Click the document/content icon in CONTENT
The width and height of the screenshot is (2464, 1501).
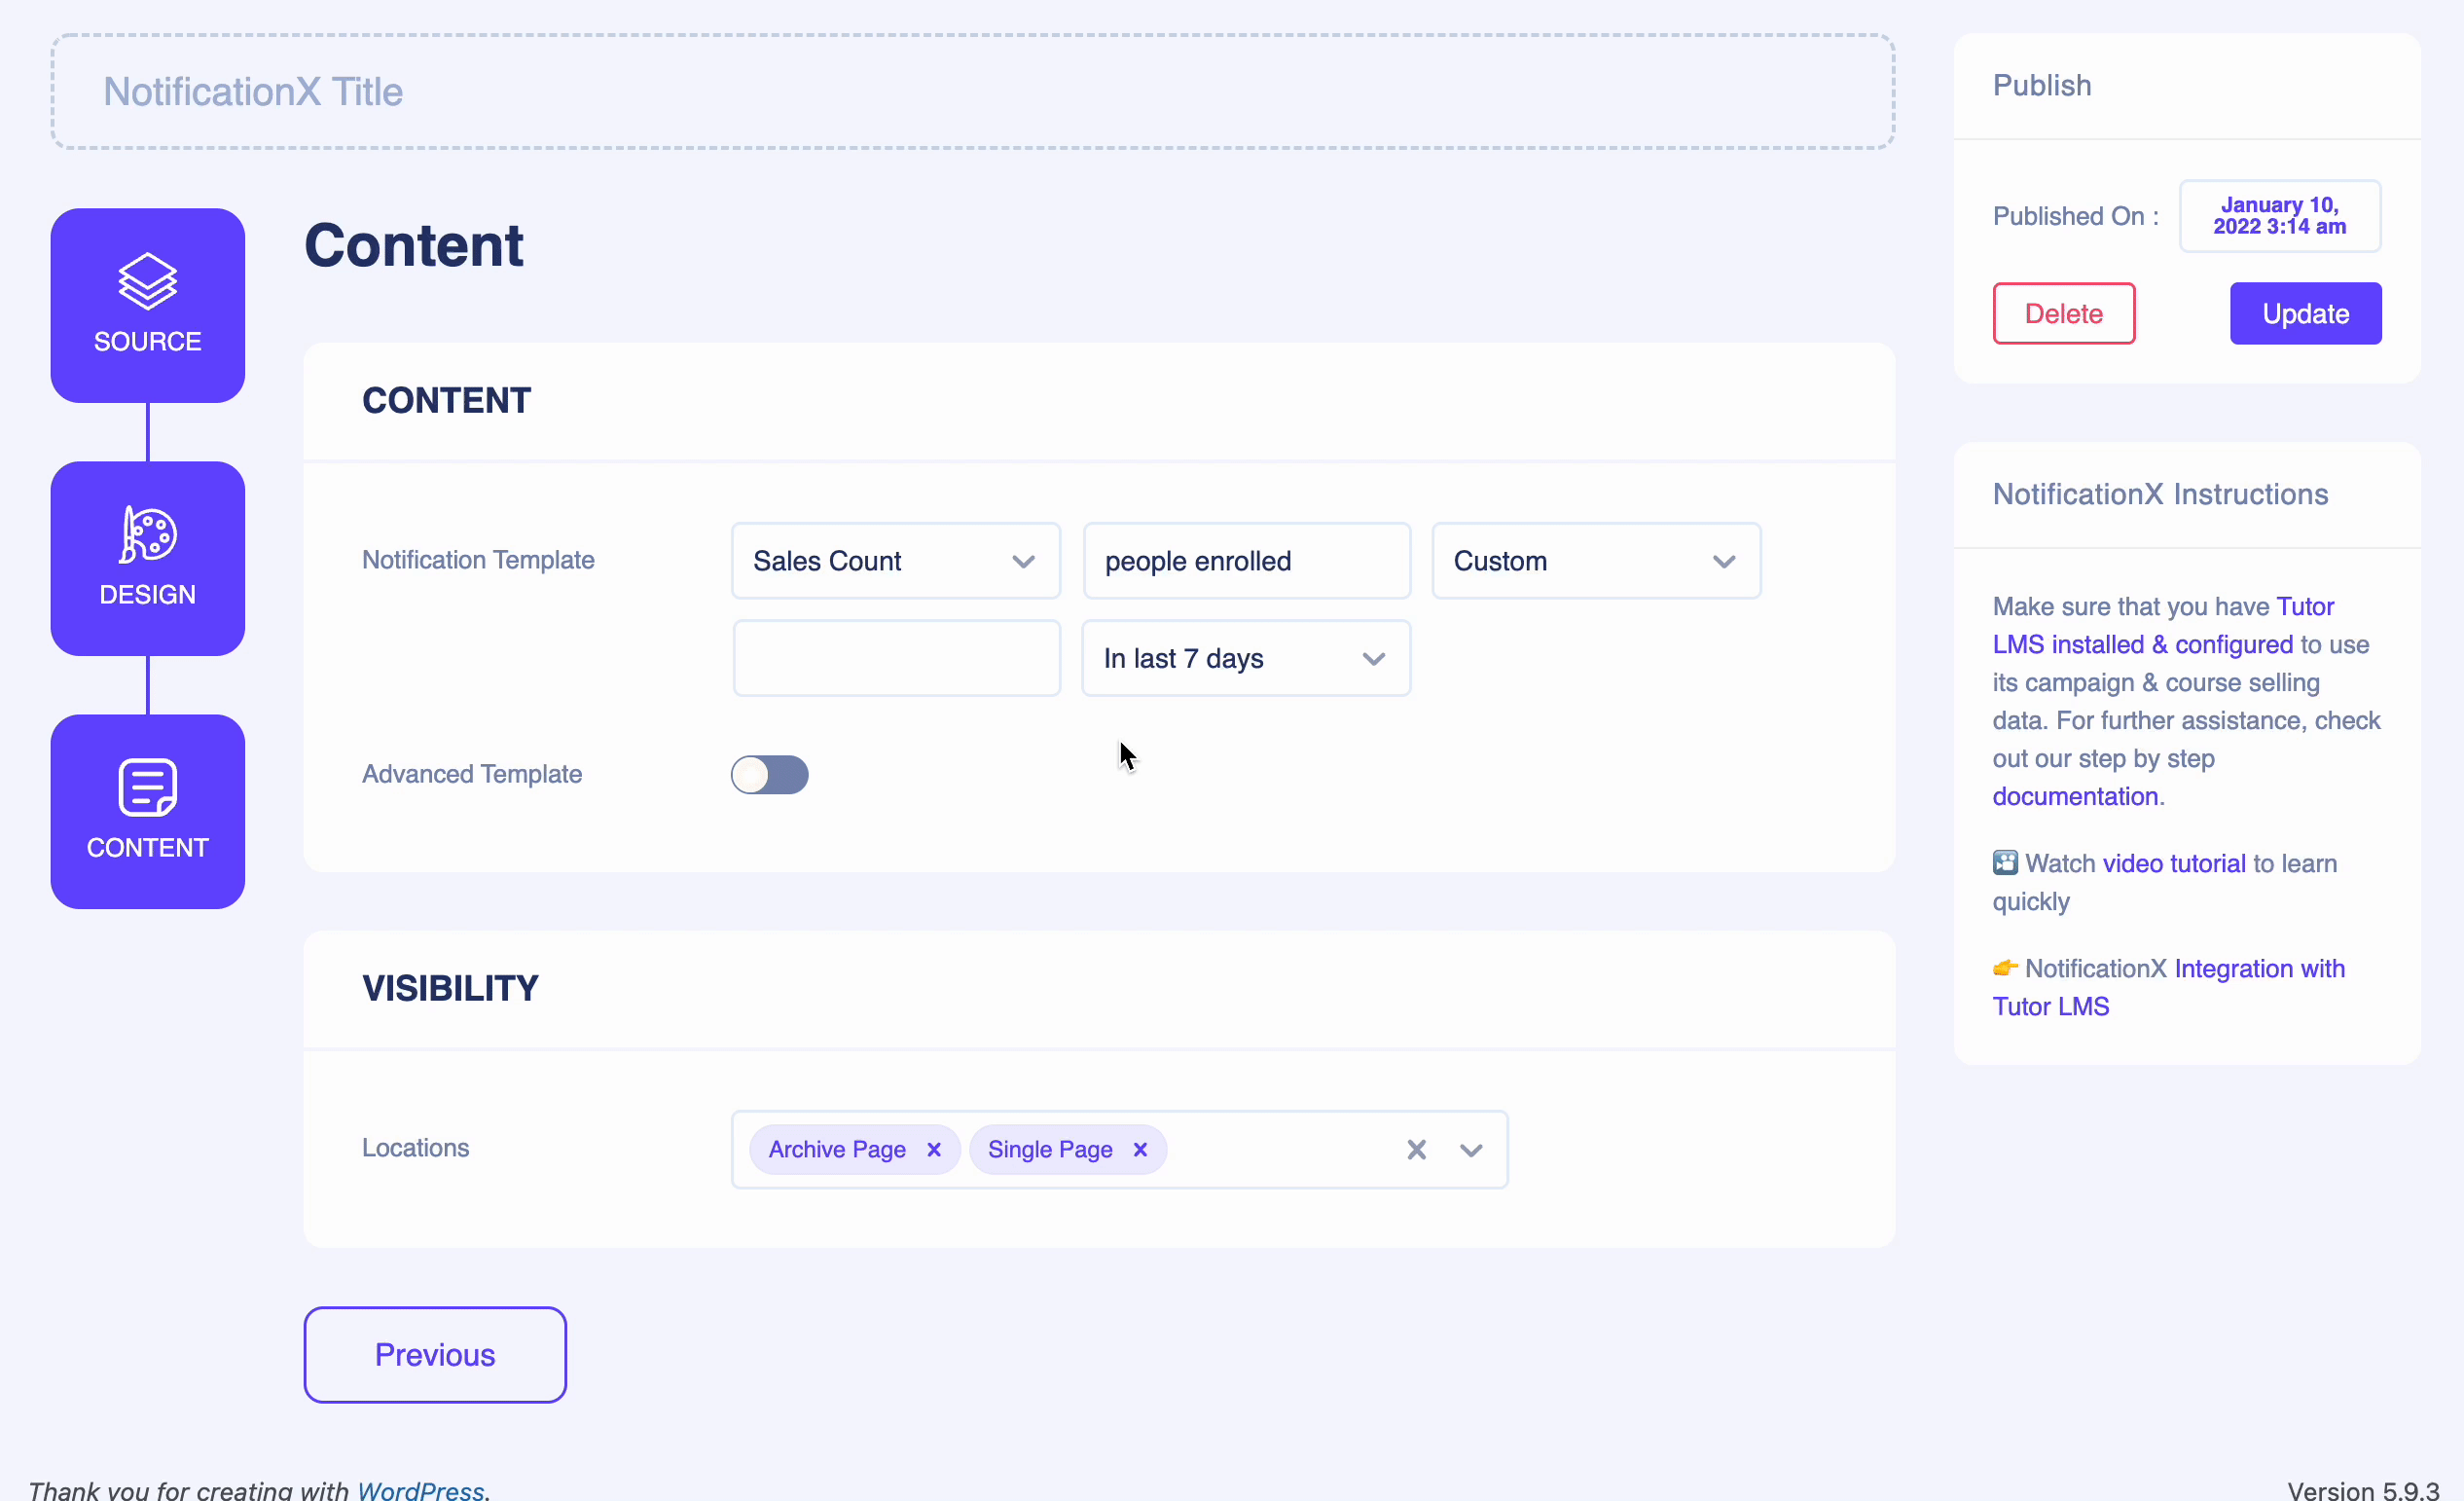click(x=148, y=790)
